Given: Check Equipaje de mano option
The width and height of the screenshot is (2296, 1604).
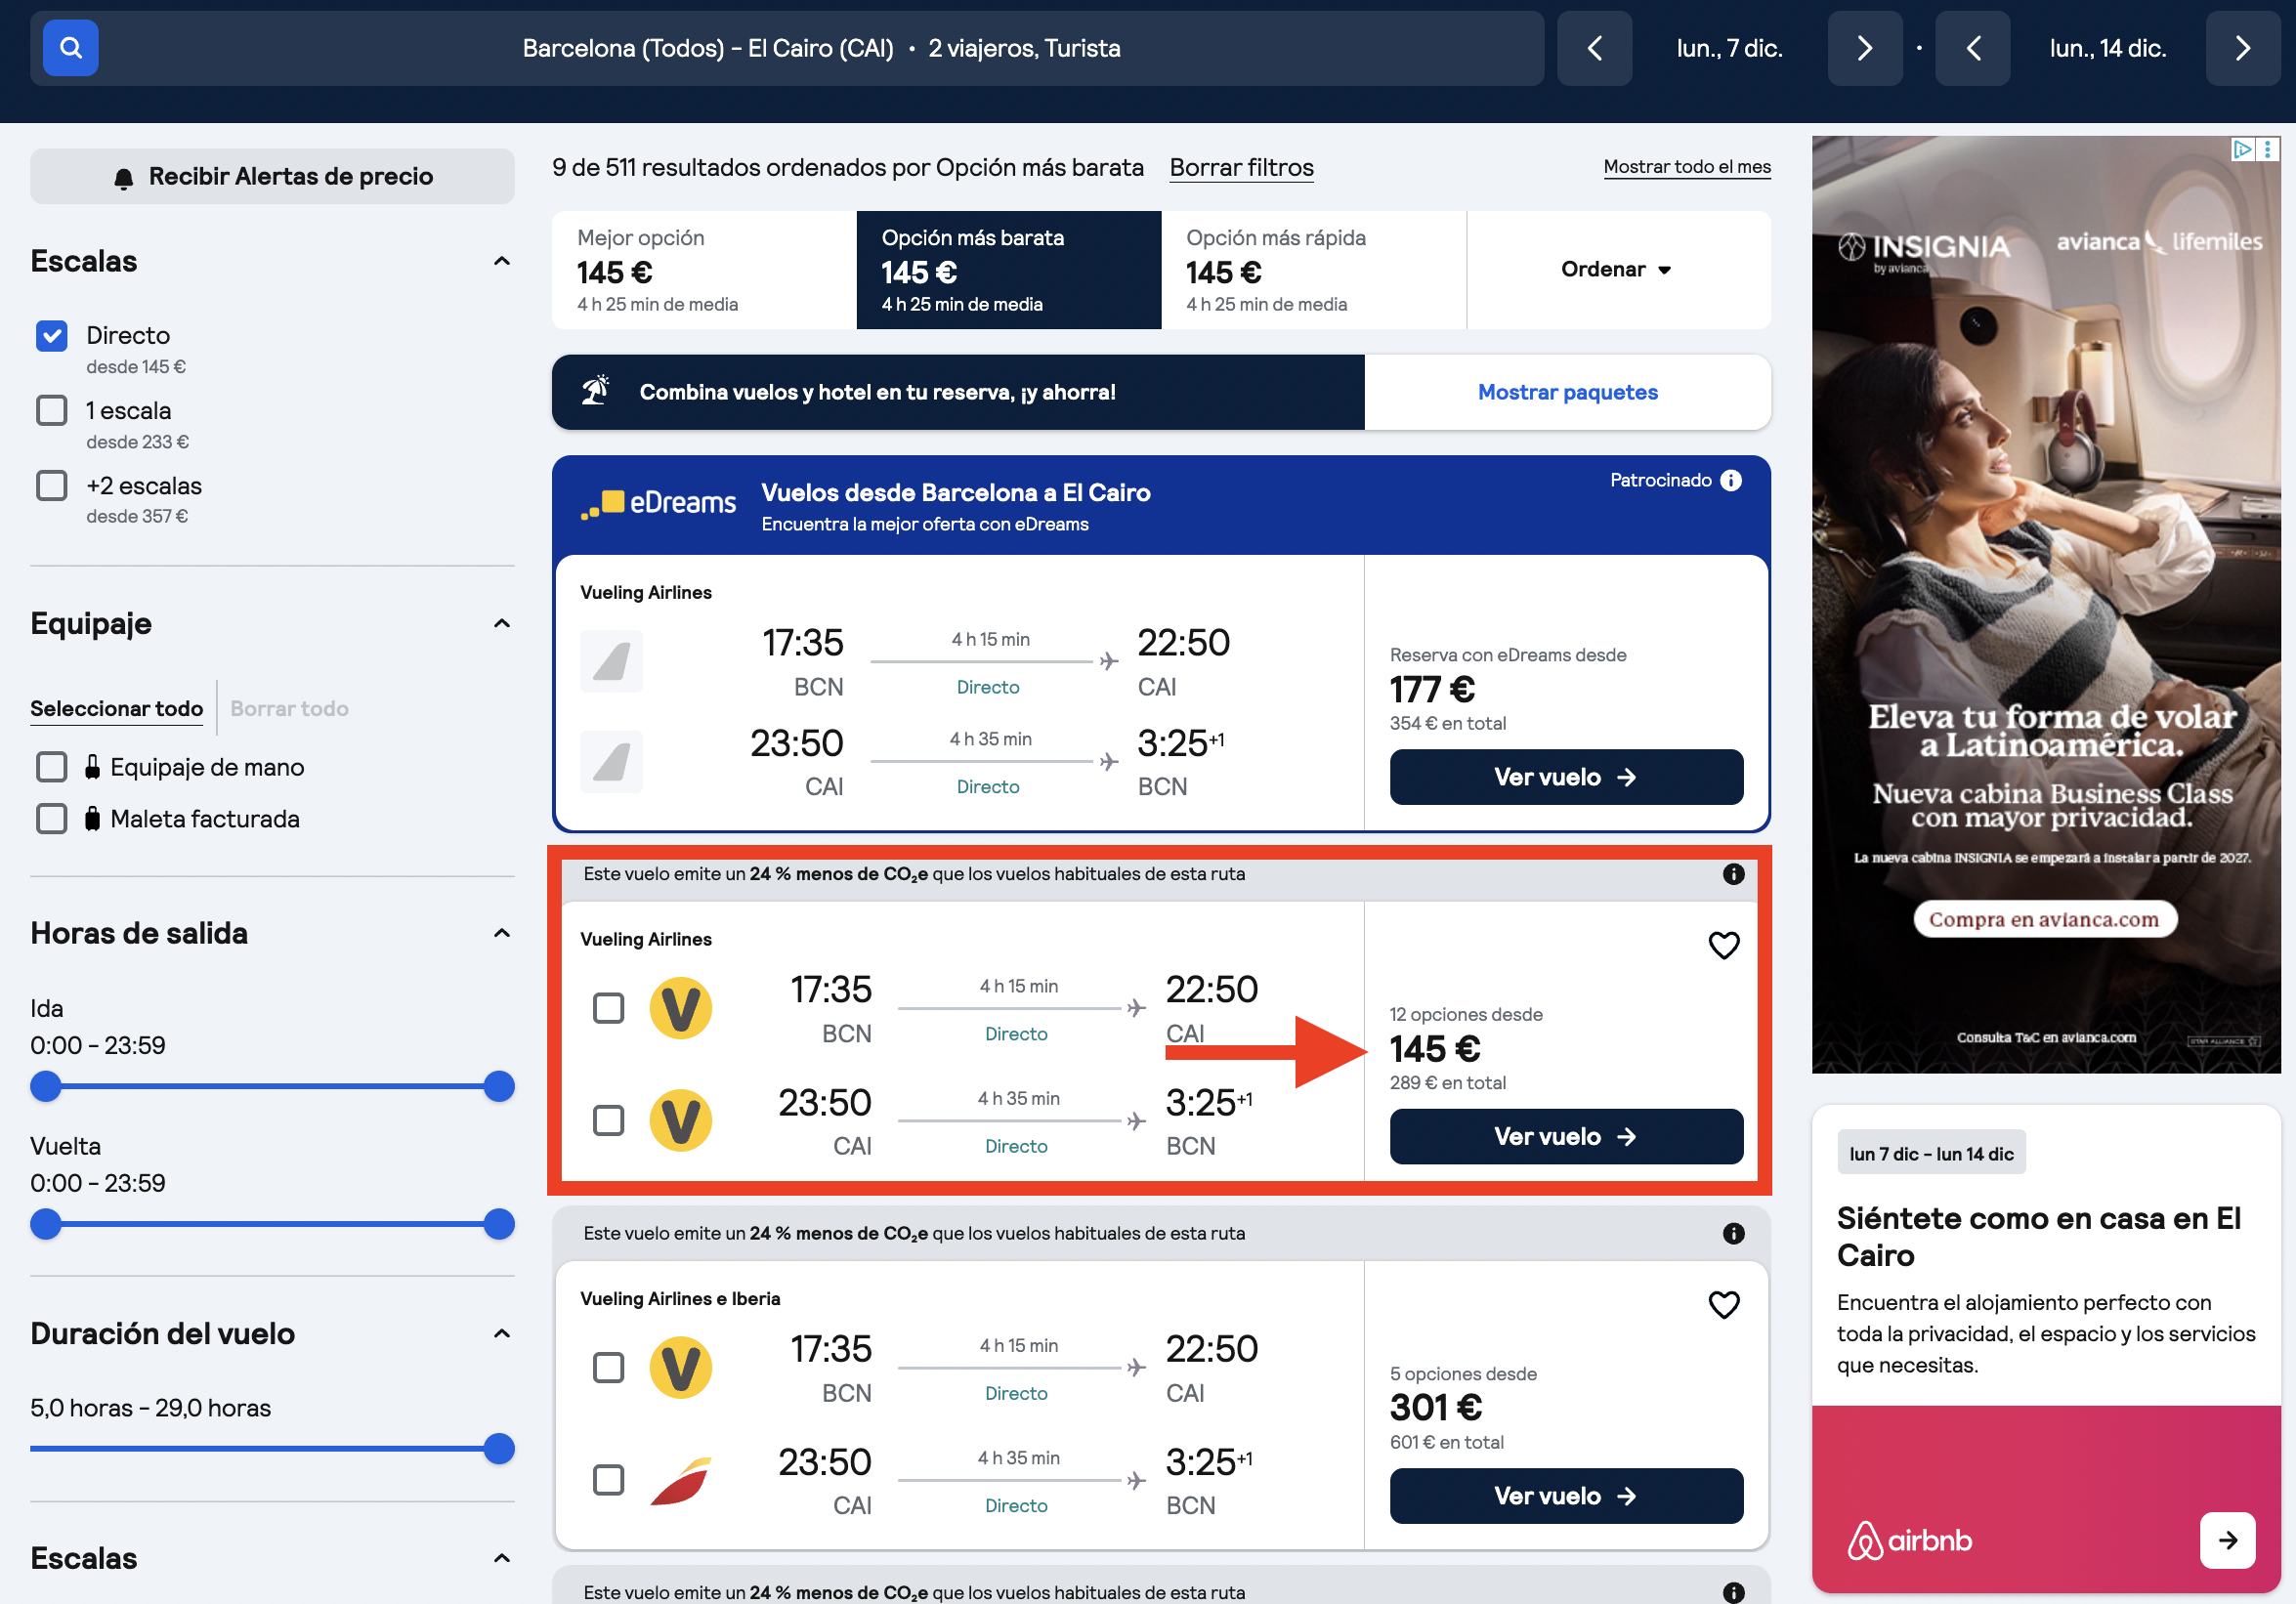Looking at the screenshot, I should click(52, 767).
